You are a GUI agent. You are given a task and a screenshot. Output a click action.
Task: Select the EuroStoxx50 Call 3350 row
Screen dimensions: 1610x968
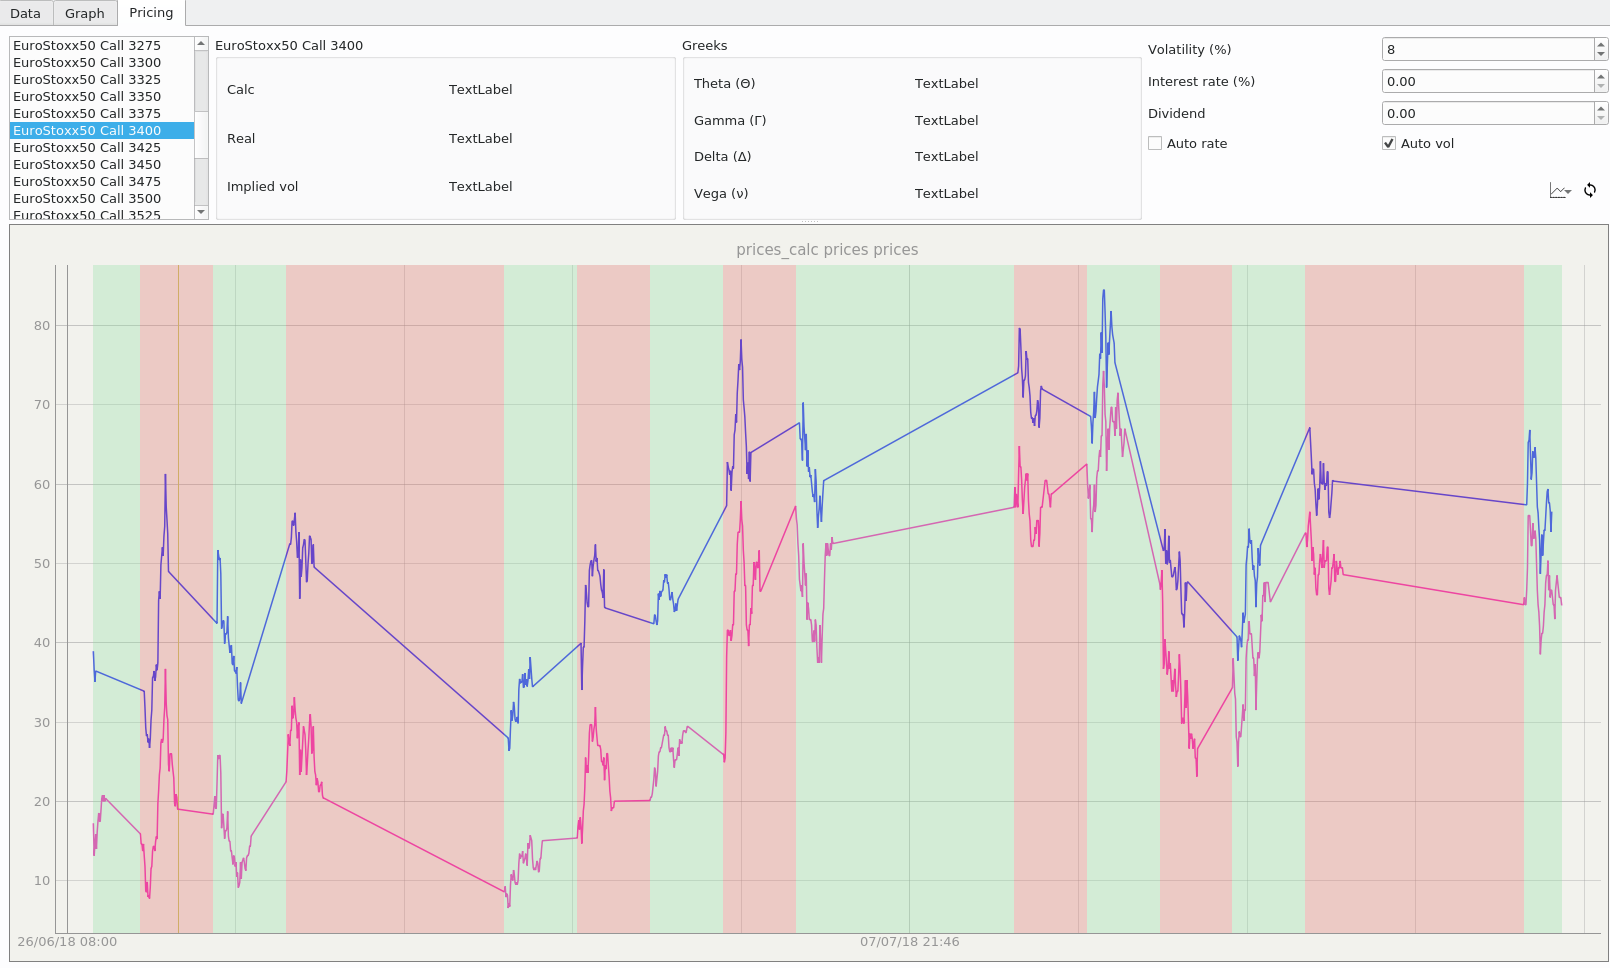pos(102,96)
